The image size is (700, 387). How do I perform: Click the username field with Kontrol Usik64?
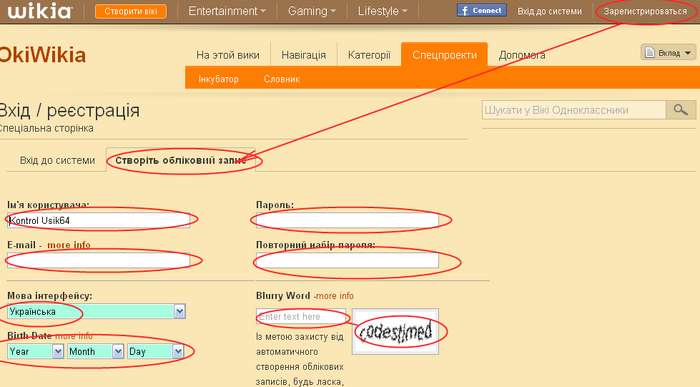(x=99, y=221)
